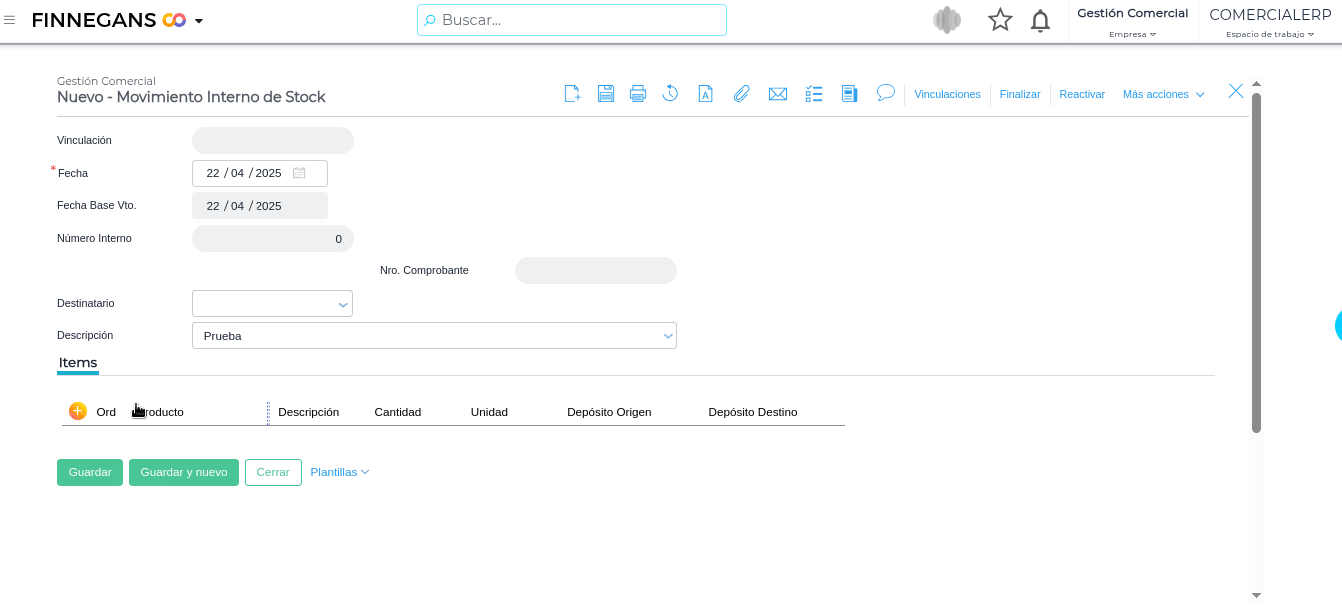Viewport: 1342px width, 608px height.
Task: Expand Más acciones menu
Action: point(1164,94)
